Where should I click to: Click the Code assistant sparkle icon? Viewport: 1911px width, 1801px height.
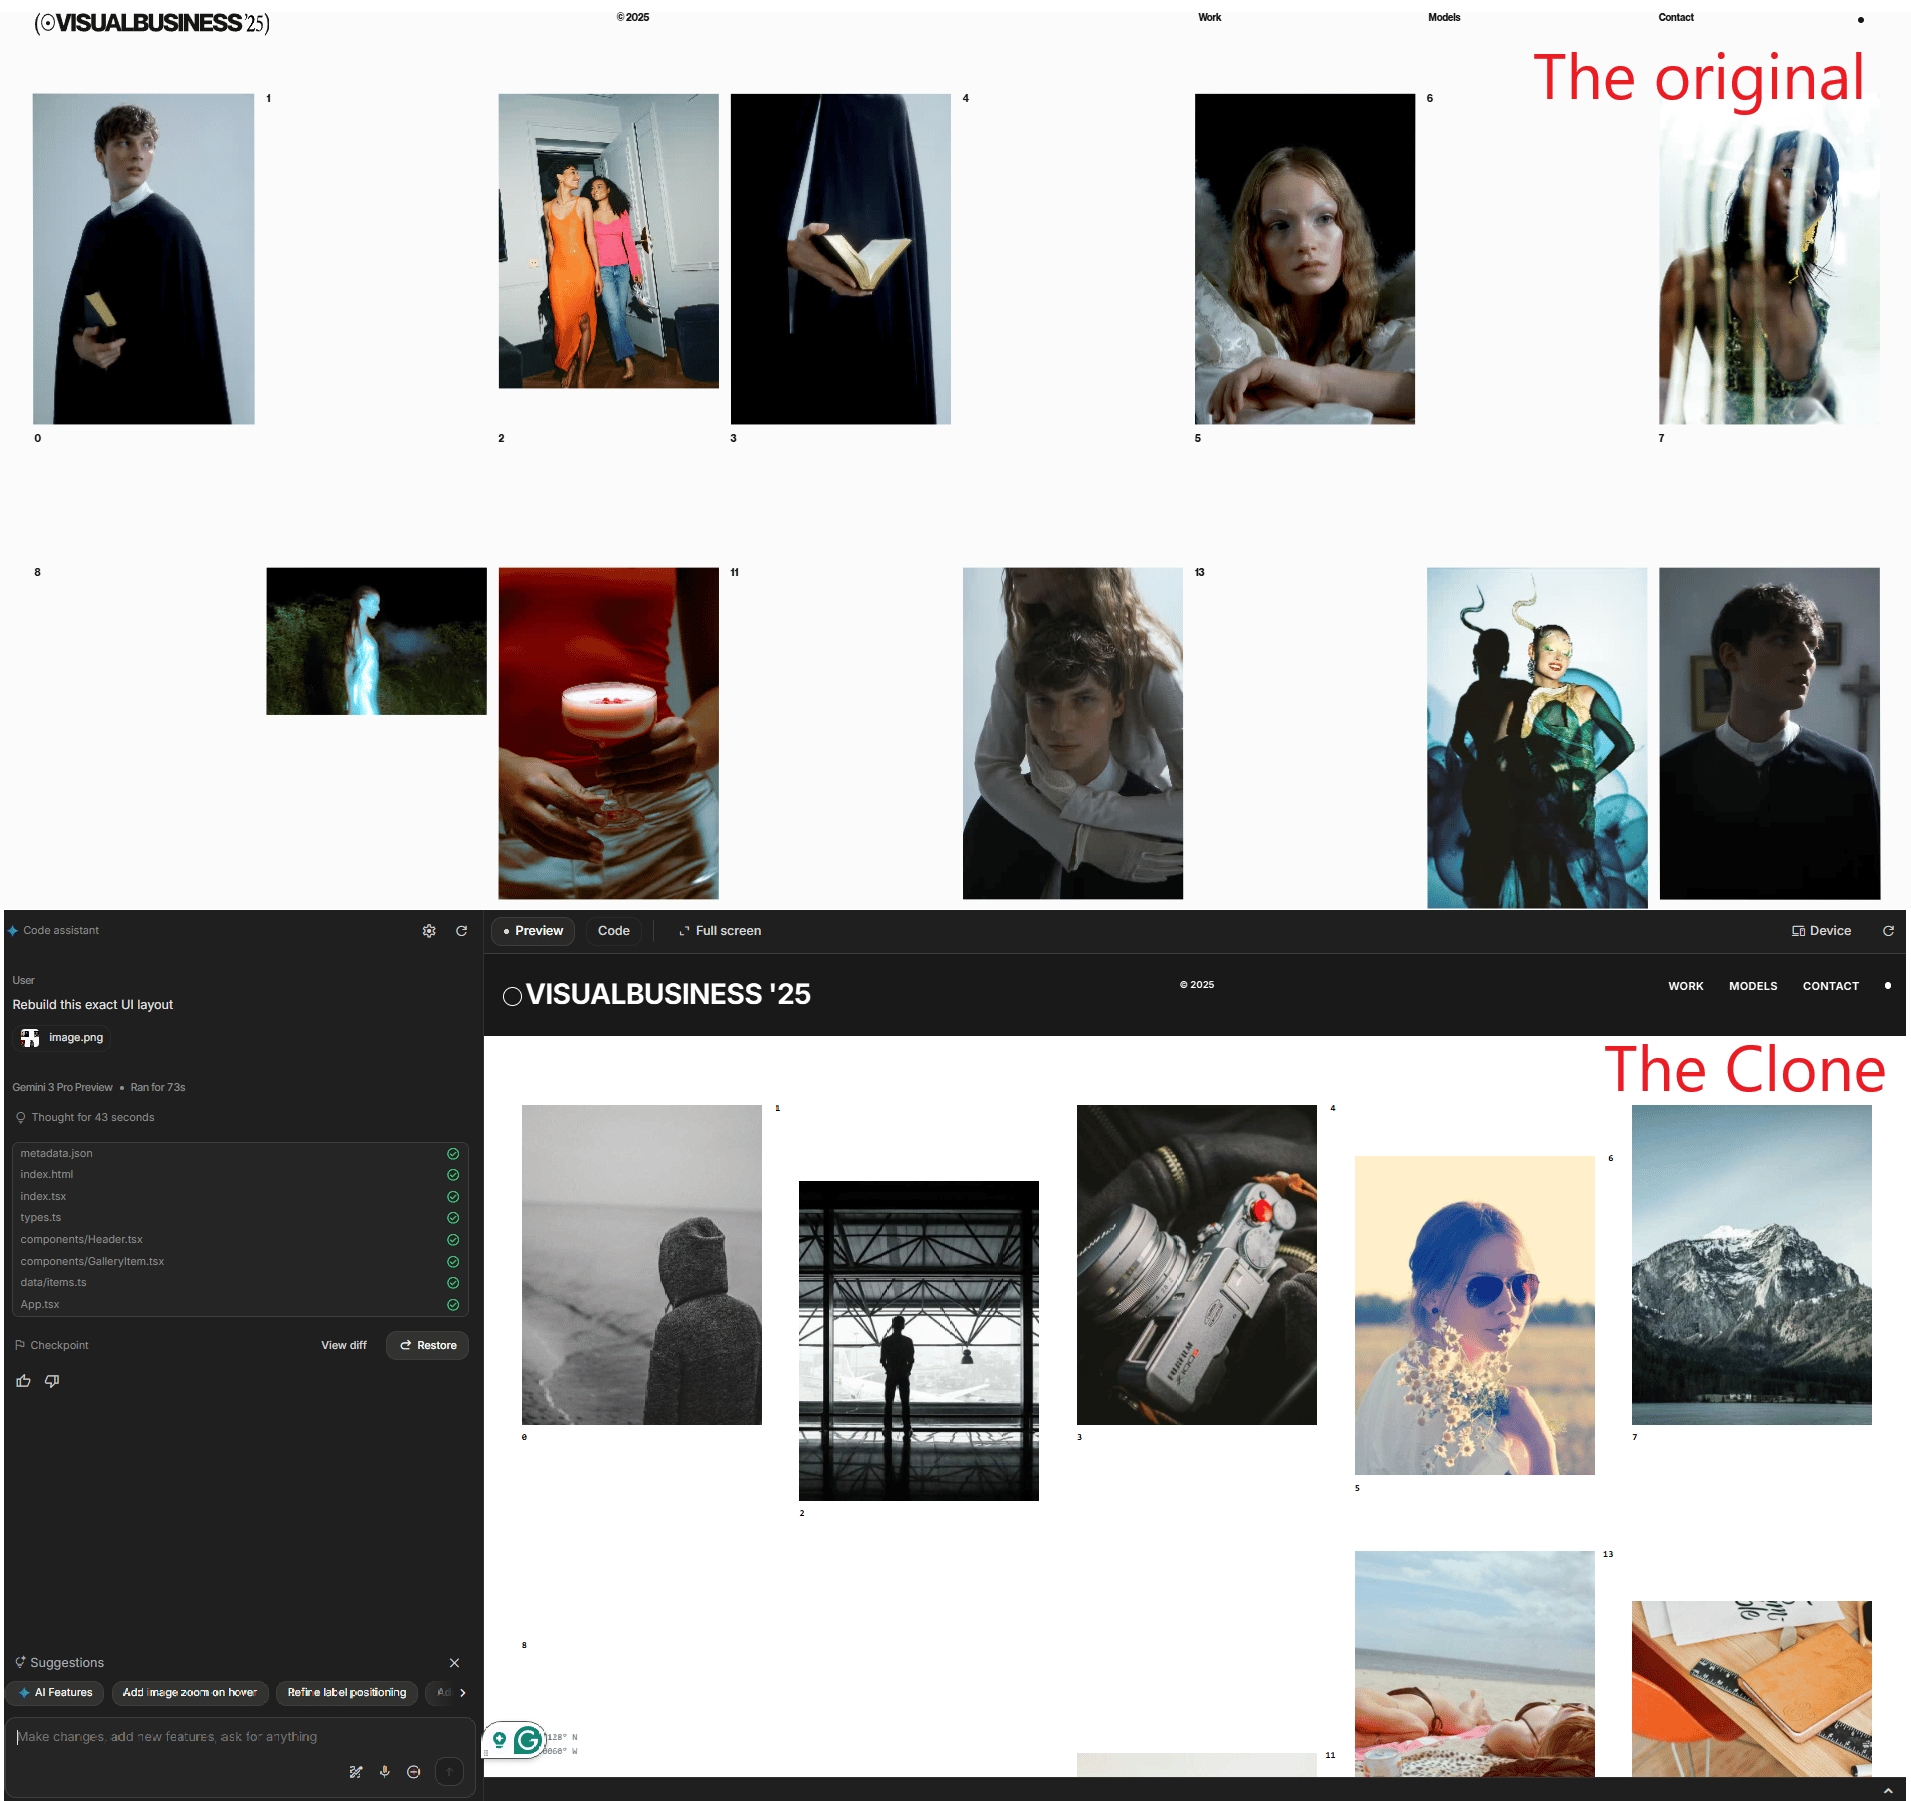tap(12, 930)
